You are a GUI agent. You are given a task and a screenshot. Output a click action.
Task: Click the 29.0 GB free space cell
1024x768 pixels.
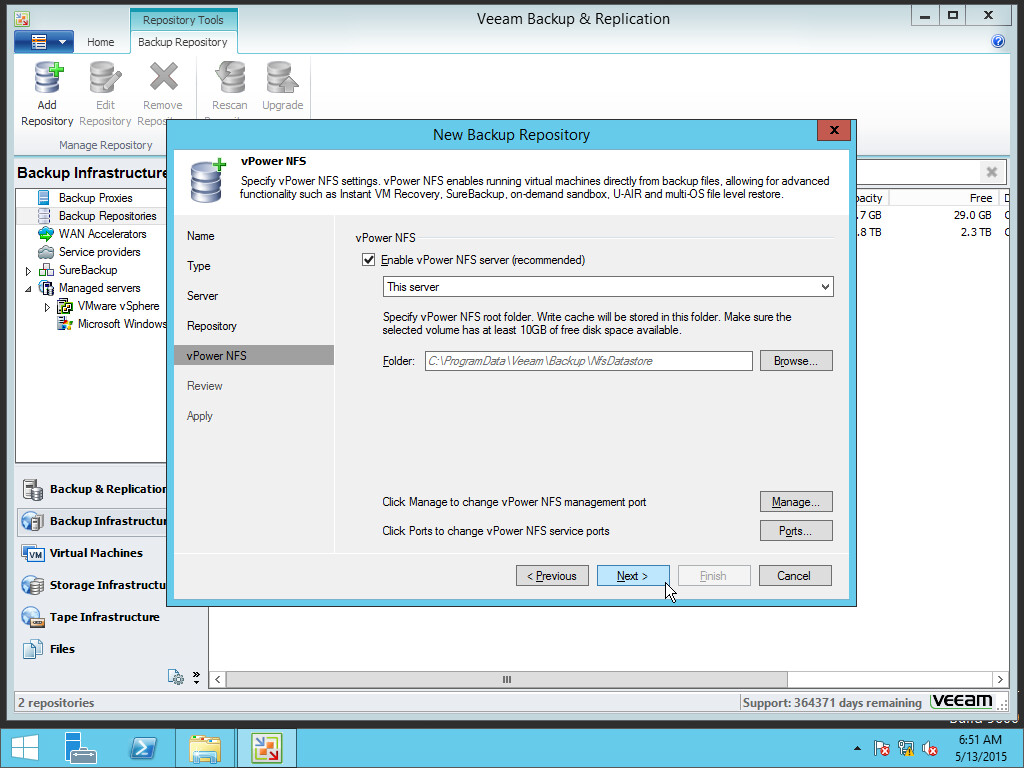pyautogui.click(x=972, y=215)
